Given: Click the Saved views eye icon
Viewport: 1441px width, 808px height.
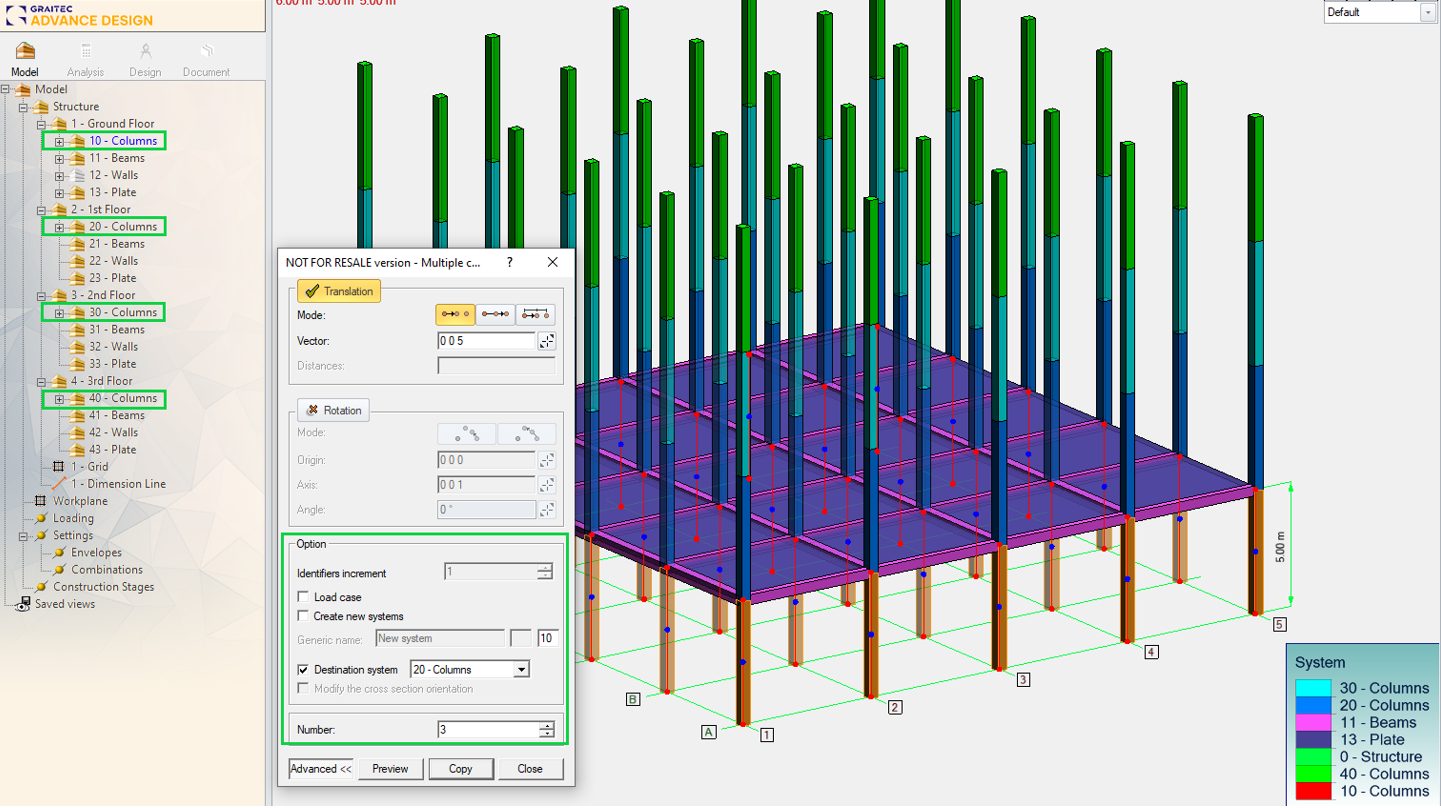Looking at the screenshot, I should pyautogui.click(x=24, y=604).
